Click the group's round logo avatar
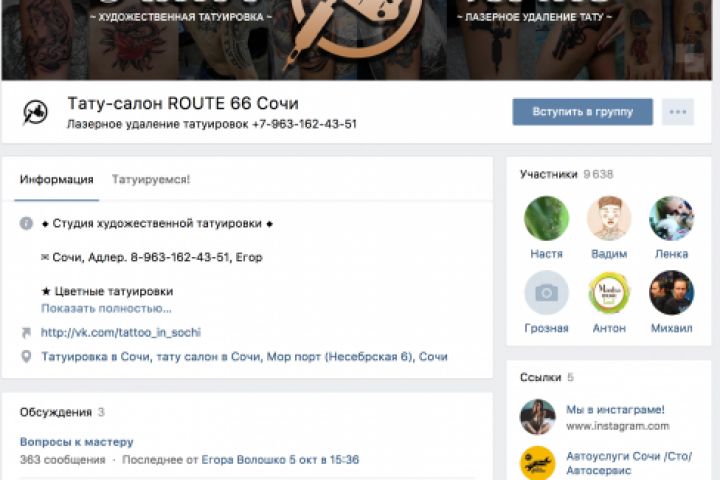 pyautogui.click(x=35, y=112)
